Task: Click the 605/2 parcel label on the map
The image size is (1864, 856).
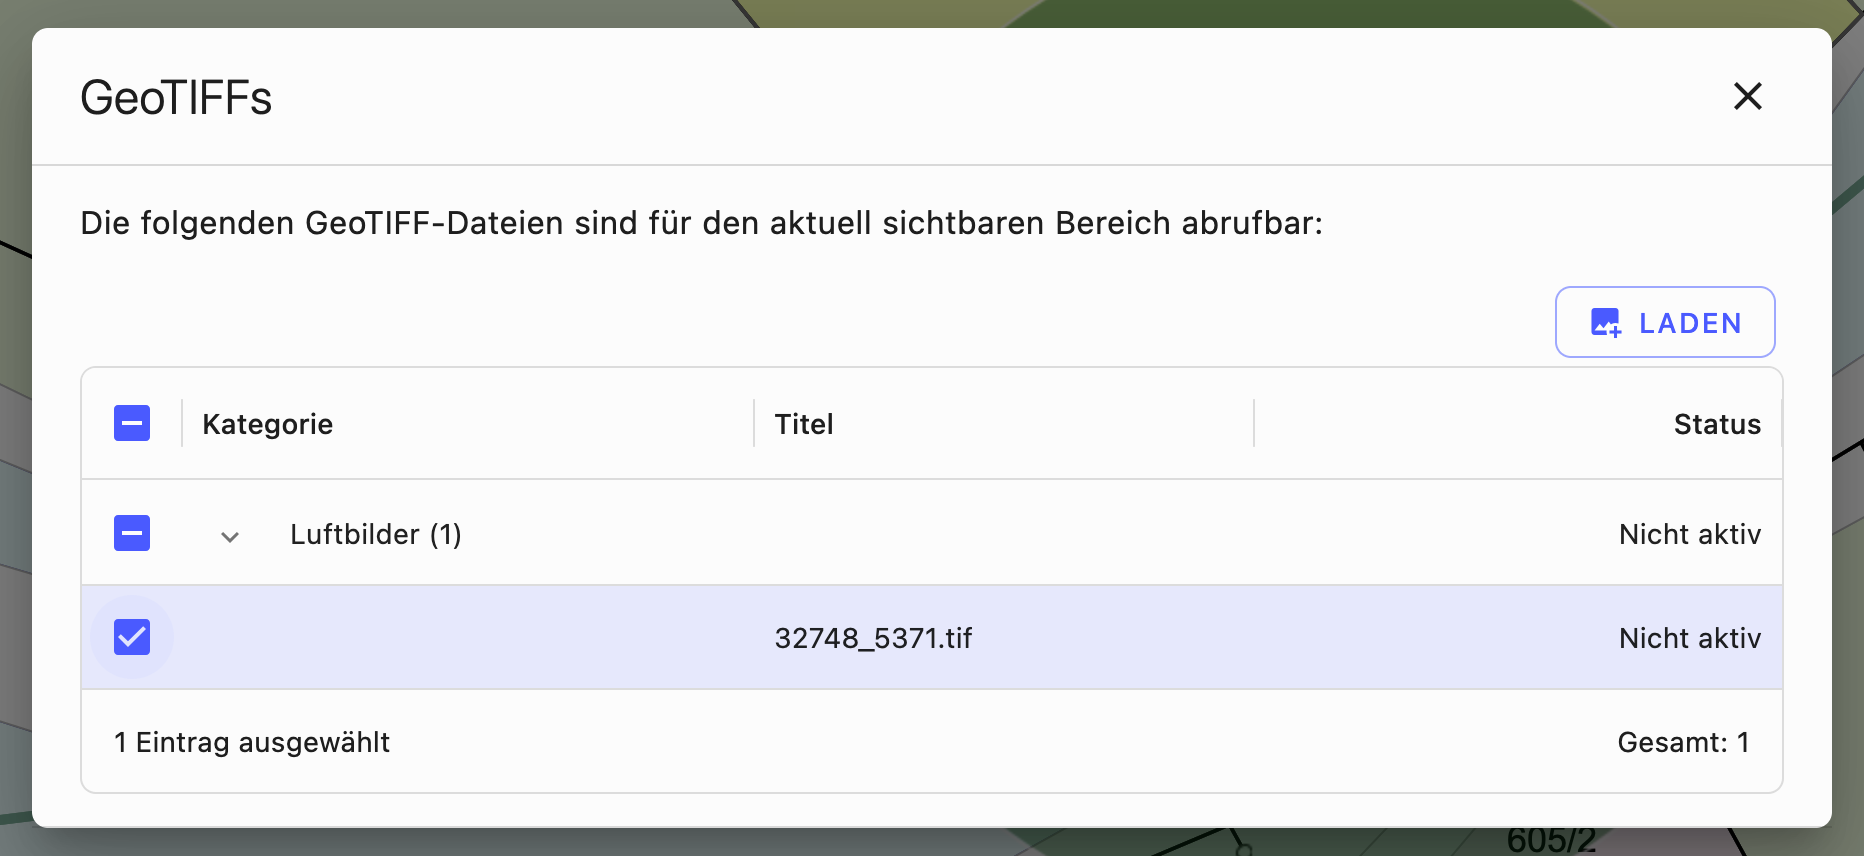Action: pyautogui.click(x=1551, y=842)
